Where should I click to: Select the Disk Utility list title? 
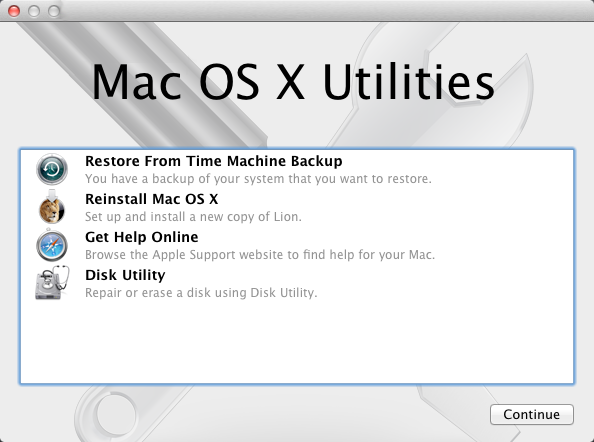click(125, 275)
